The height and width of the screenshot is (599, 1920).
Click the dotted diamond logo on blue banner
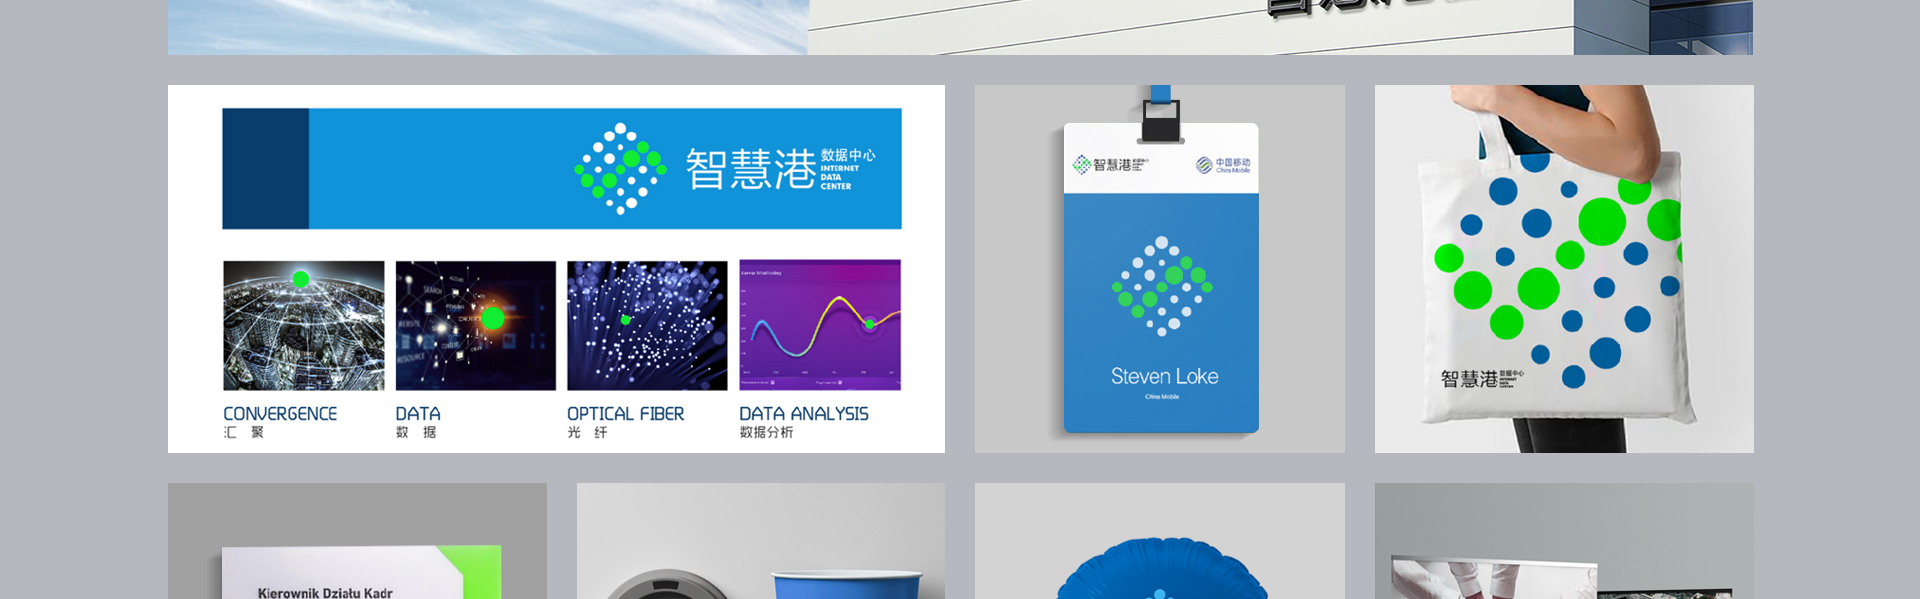620,169
